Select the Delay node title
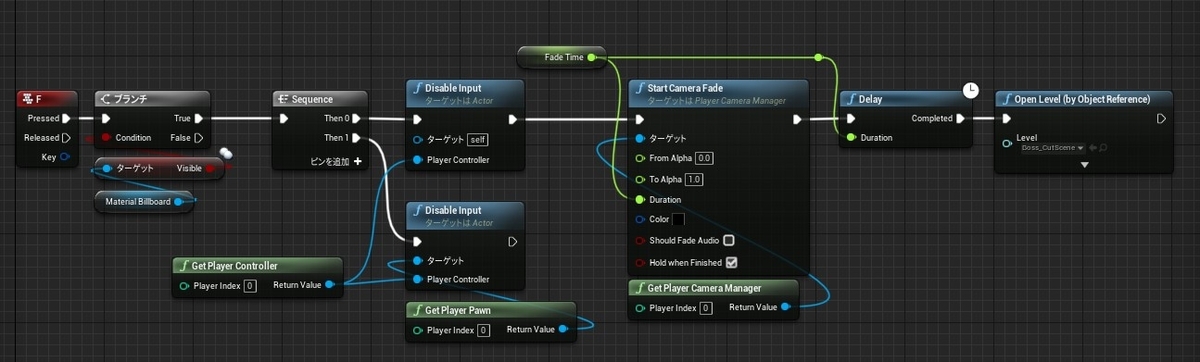The width and height of the screenshot is (1200, 362). pos(870,99)
